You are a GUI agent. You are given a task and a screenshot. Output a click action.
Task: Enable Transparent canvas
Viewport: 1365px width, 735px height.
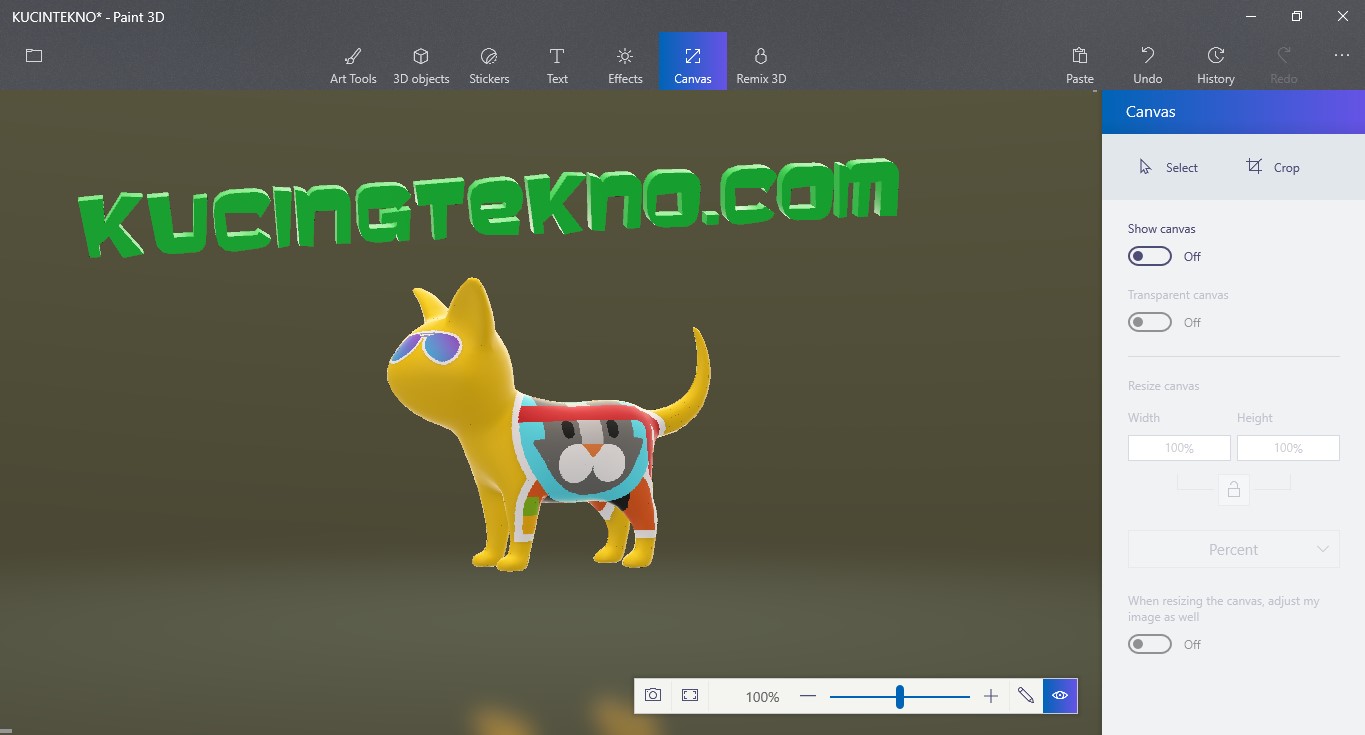1148,322
